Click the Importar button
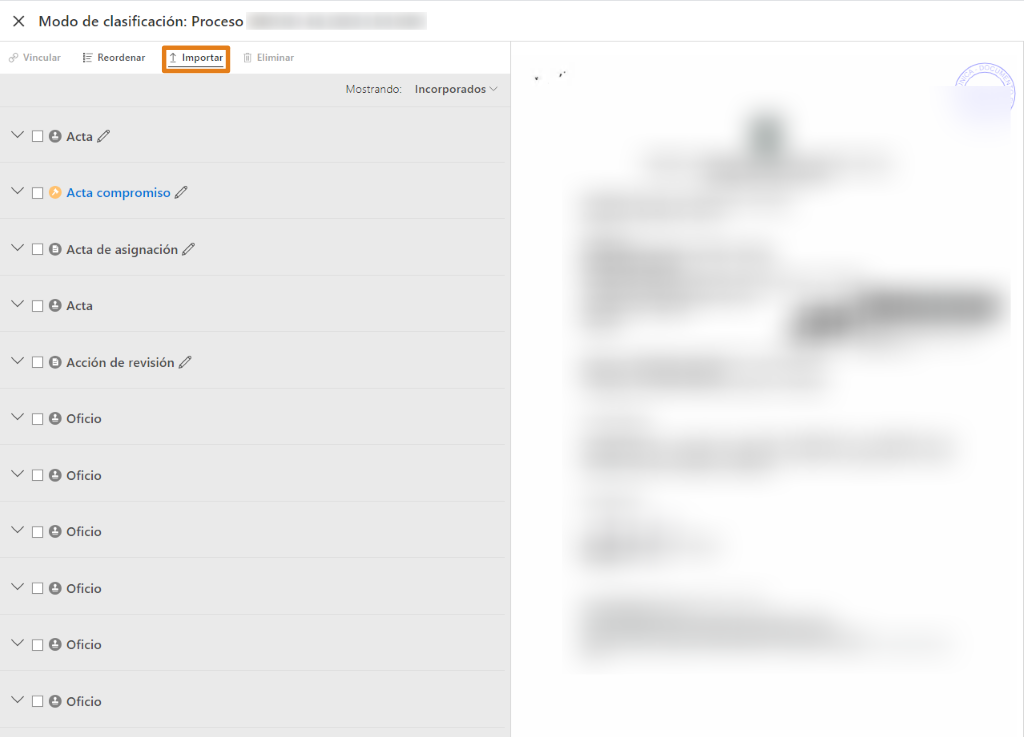This screenshot has width=1024, height=737. click(196, 59)
